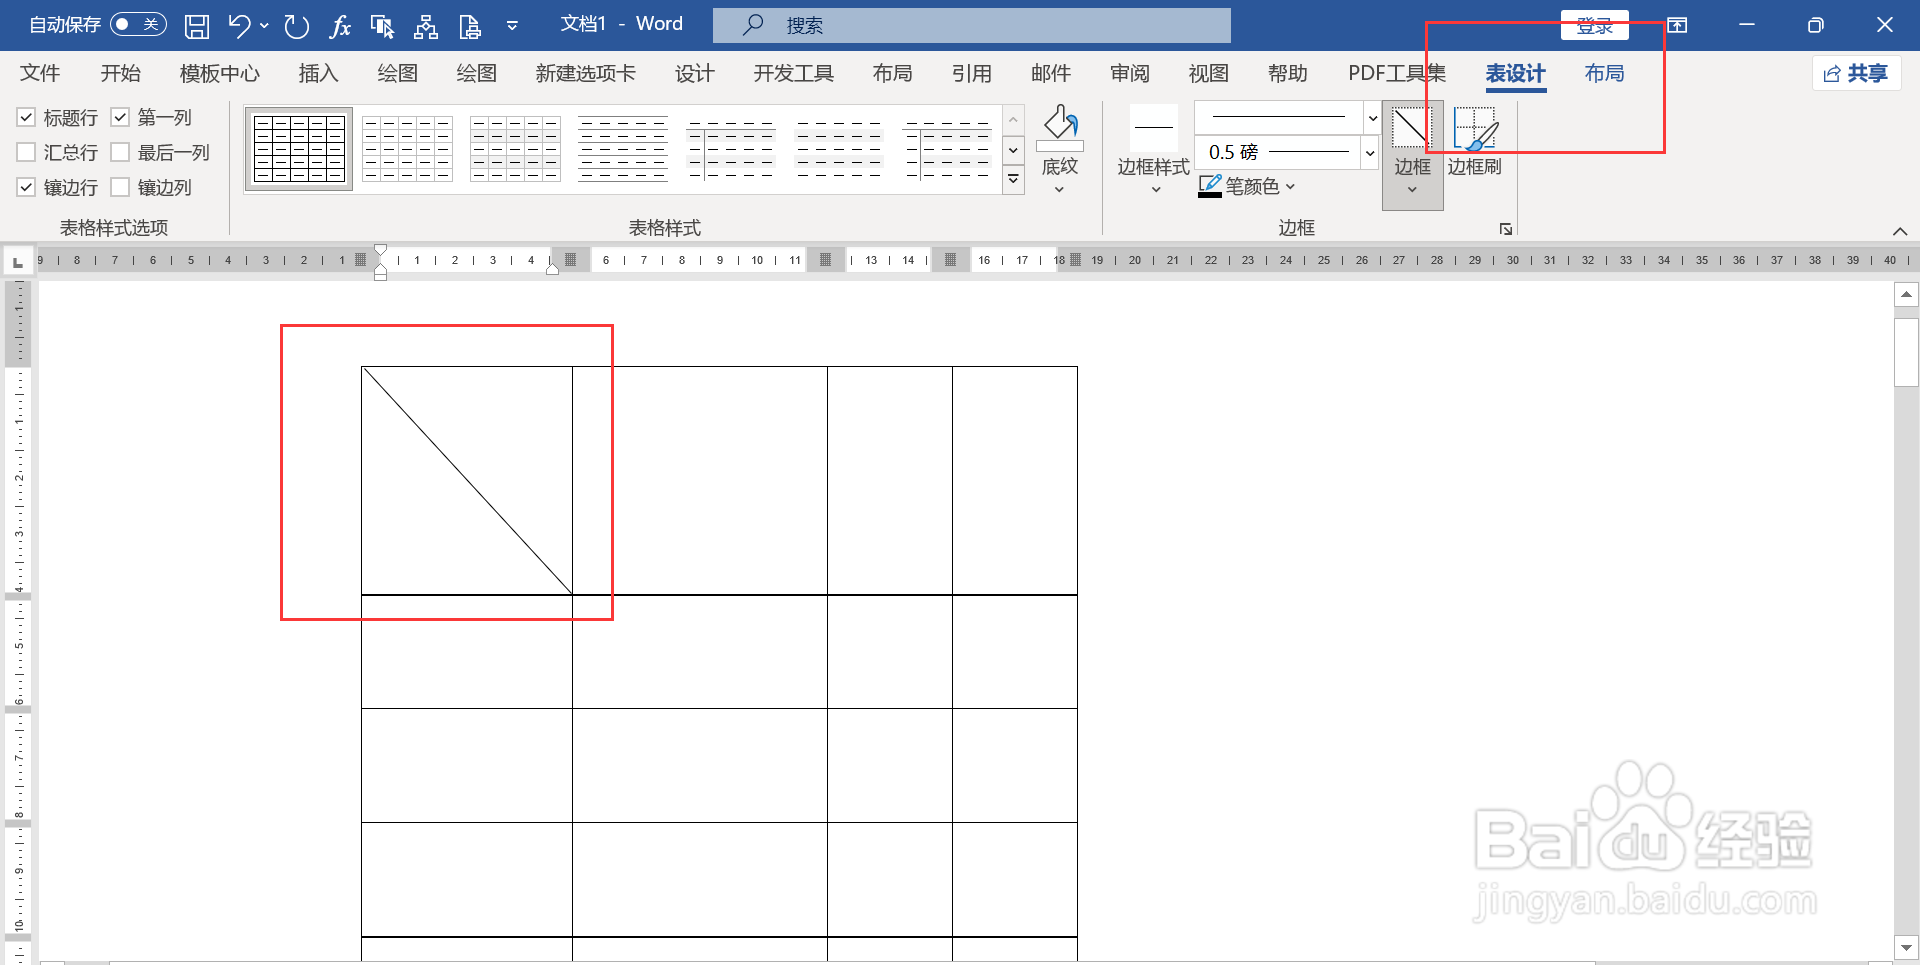Click the 边框样式 border styles icon

[x=1154, y=128]
